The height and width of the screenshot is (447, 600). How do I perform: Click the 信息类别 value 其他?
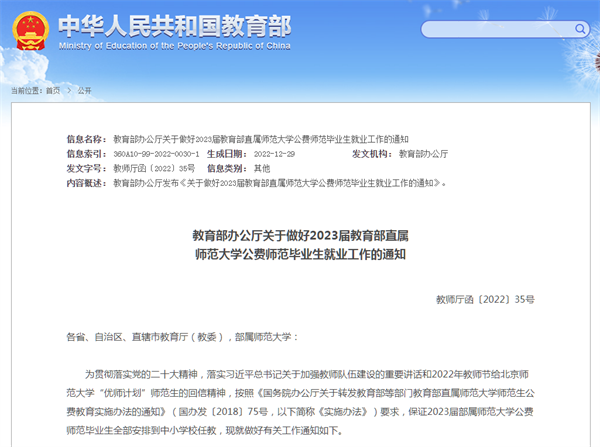[262, 168]
